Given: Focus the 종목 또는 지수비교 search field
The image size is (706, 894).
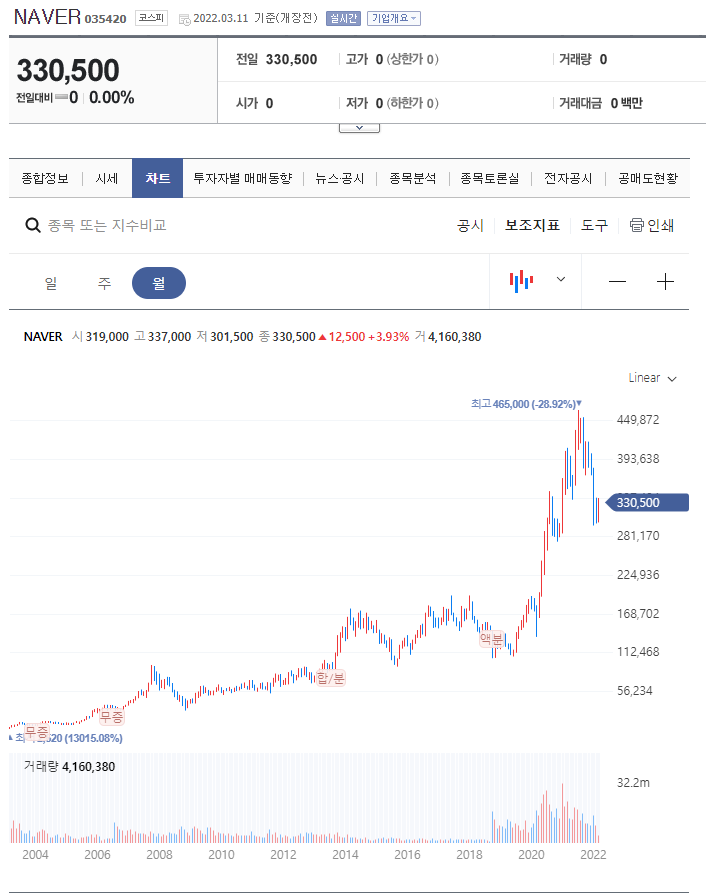Looking at the screenshot, I should point(107,225).
